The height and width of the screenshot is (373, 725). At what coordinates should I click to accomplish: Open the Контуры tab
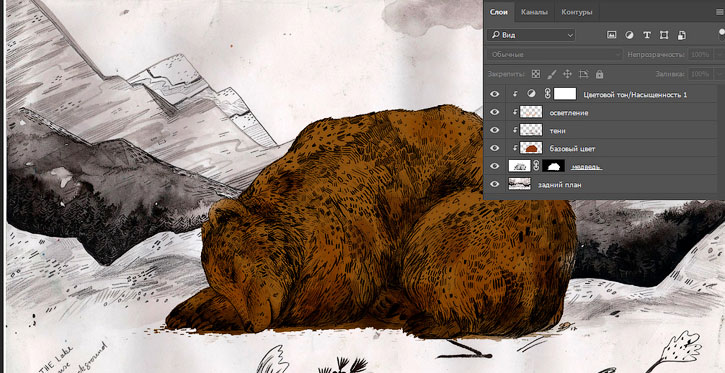(577, 12)
